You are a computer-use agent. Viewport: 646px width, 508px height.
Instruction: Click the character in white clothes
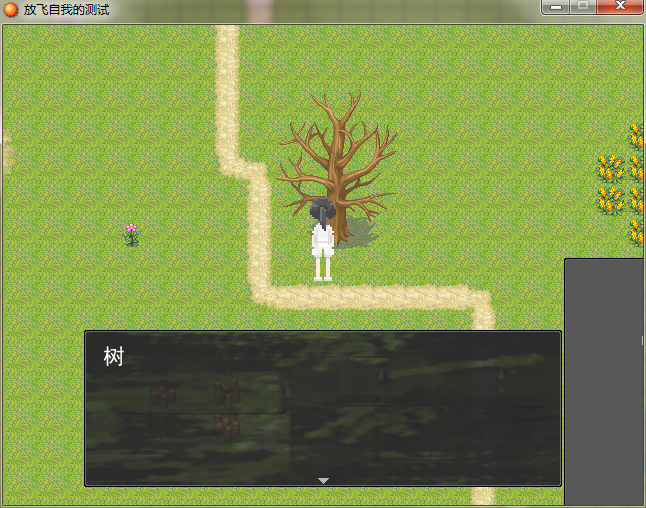coord(323,239)
